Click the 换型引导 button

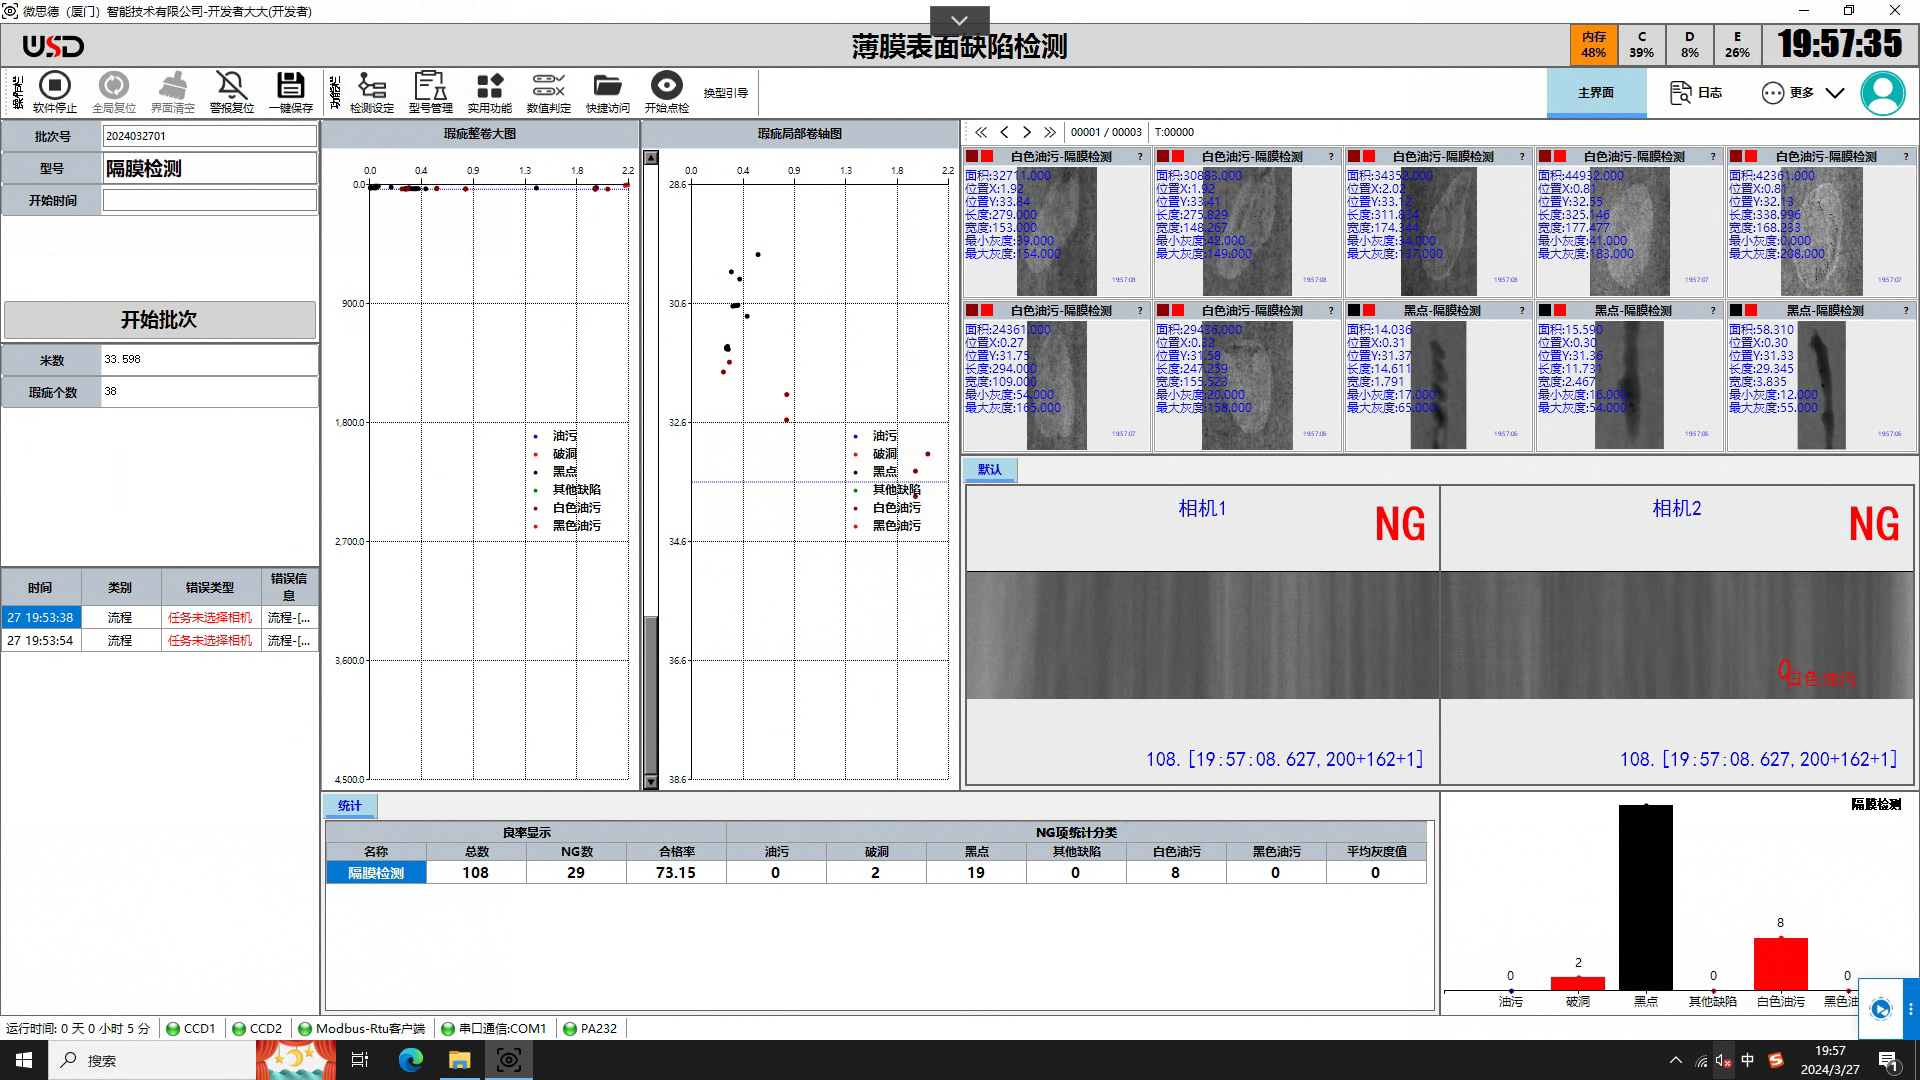(x=725, y=93)
